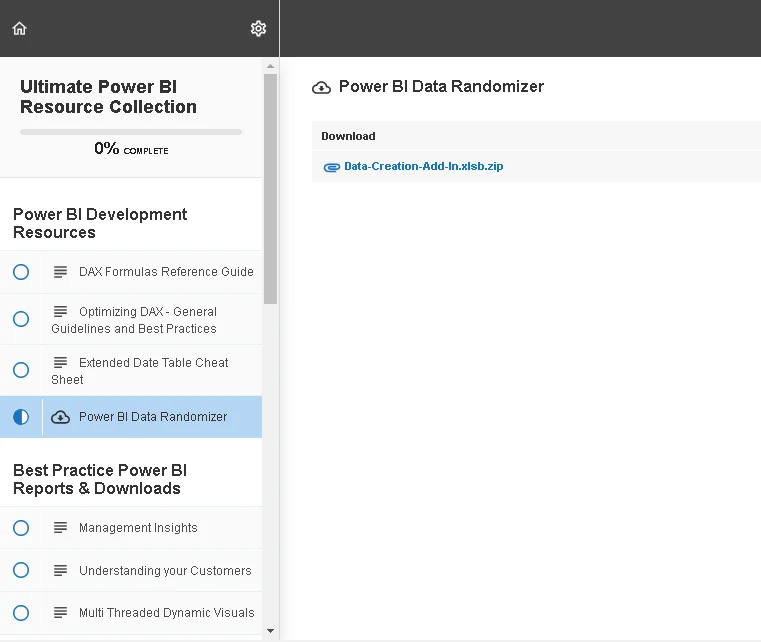761x642 pixels.
Task: Mark Management Insights complete via its circle
Action: (21, 527)
